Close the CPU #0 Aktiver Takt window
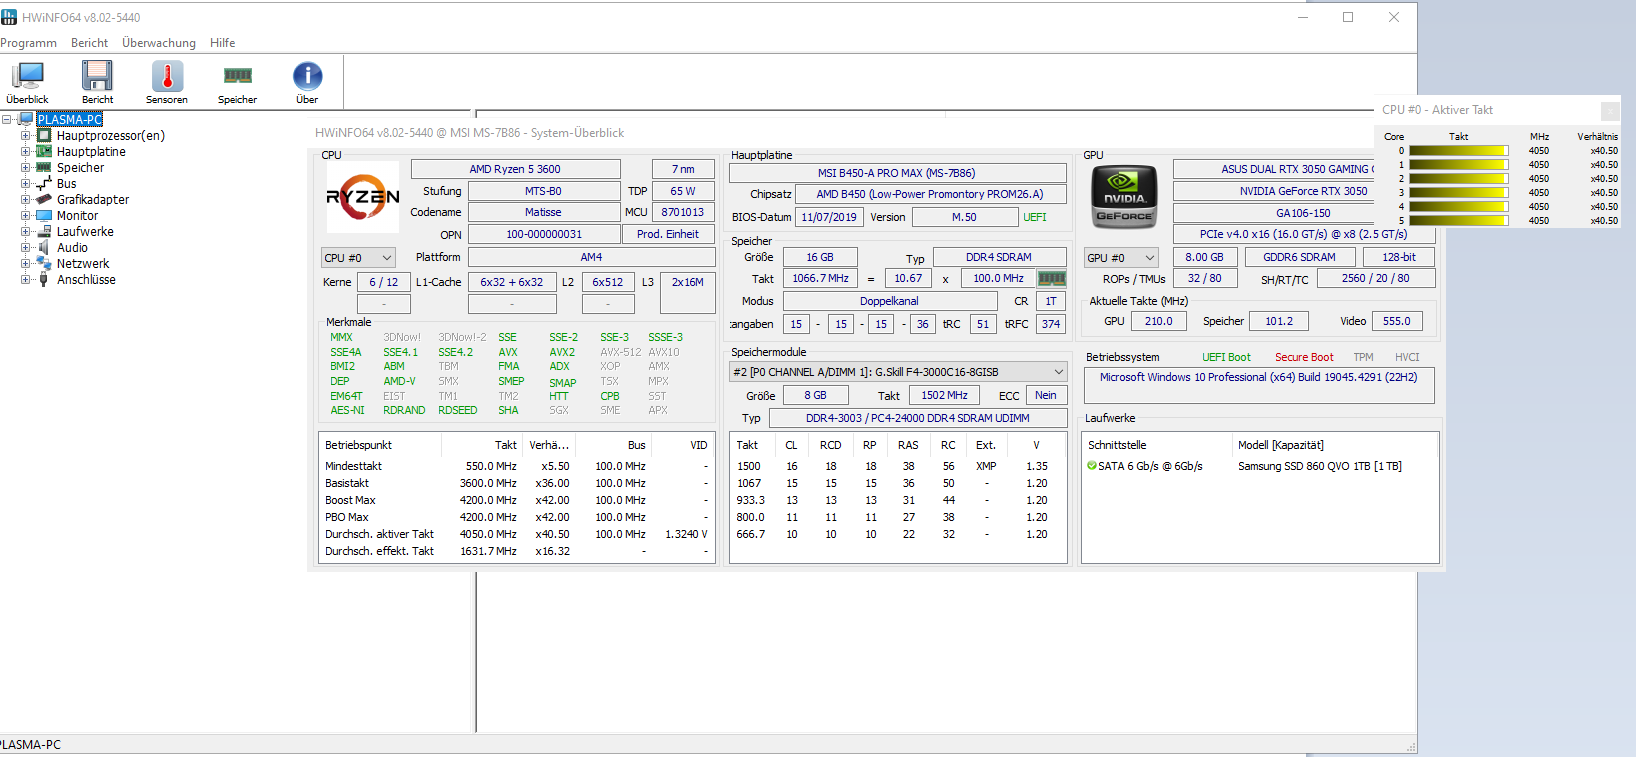Screen dimensions: 1636x757 (x=1609, y=110)
